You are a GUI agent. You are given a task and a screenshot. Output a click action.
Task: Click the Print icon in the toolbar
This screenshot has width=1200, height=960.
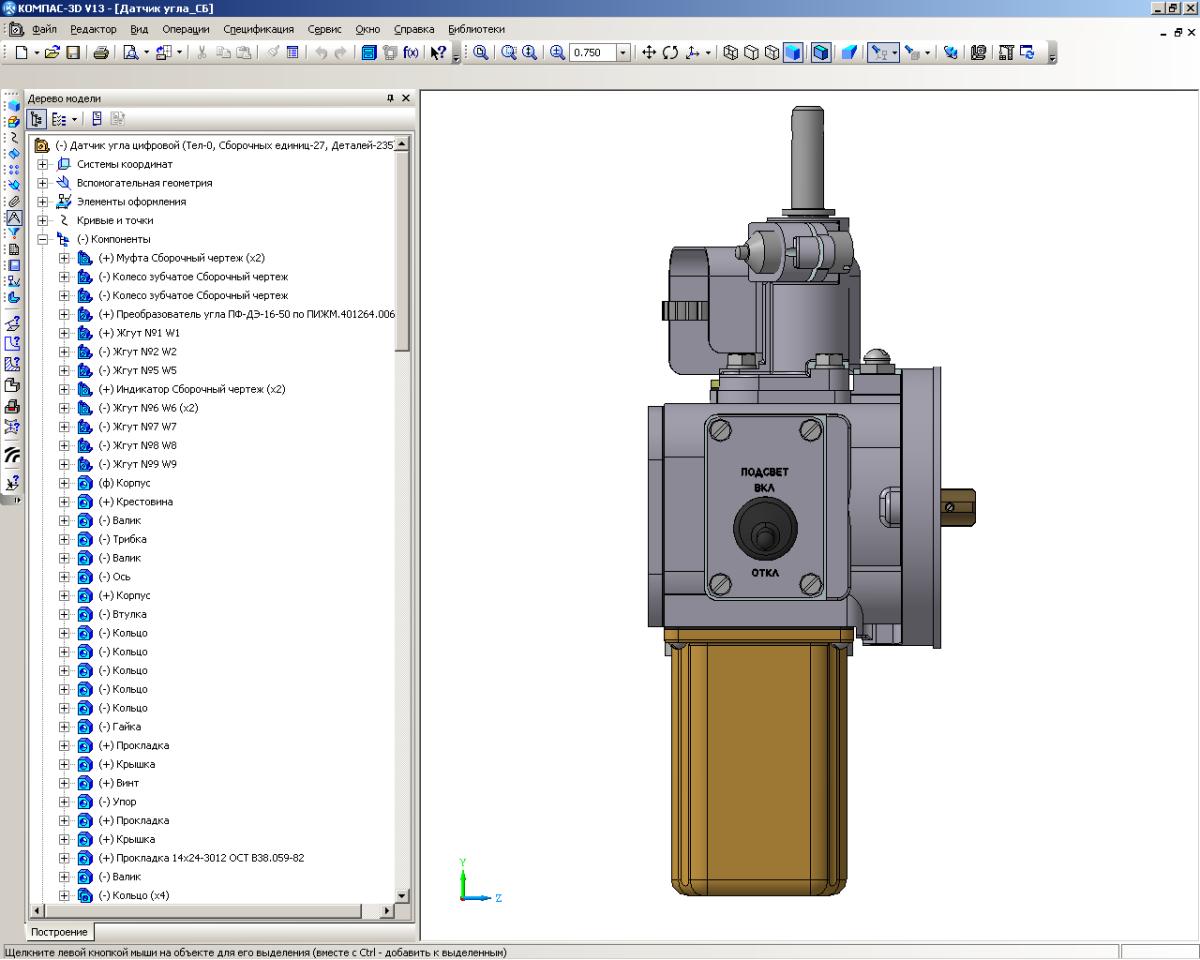click(x=101, y=53)
